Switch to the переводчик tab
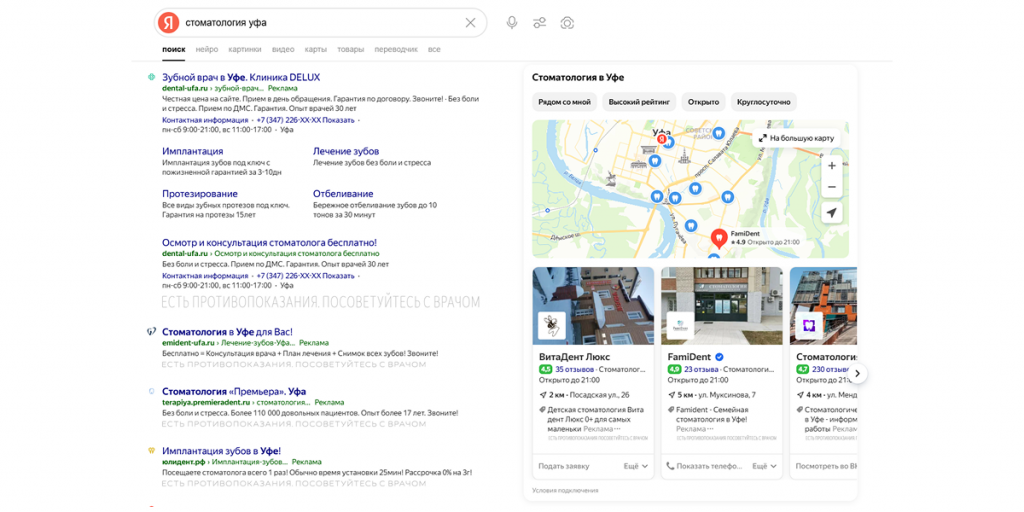1024x512 pixels. click(x=396, y=49)
